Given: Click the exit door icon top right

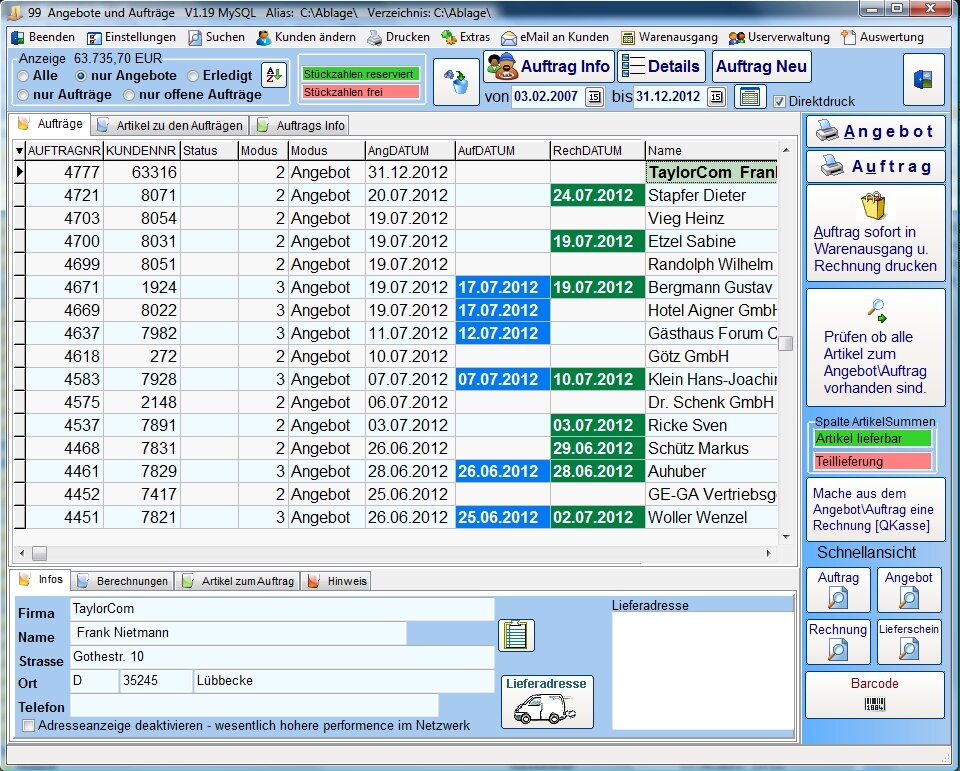Looking at the screenshot, I should [923, 80].
